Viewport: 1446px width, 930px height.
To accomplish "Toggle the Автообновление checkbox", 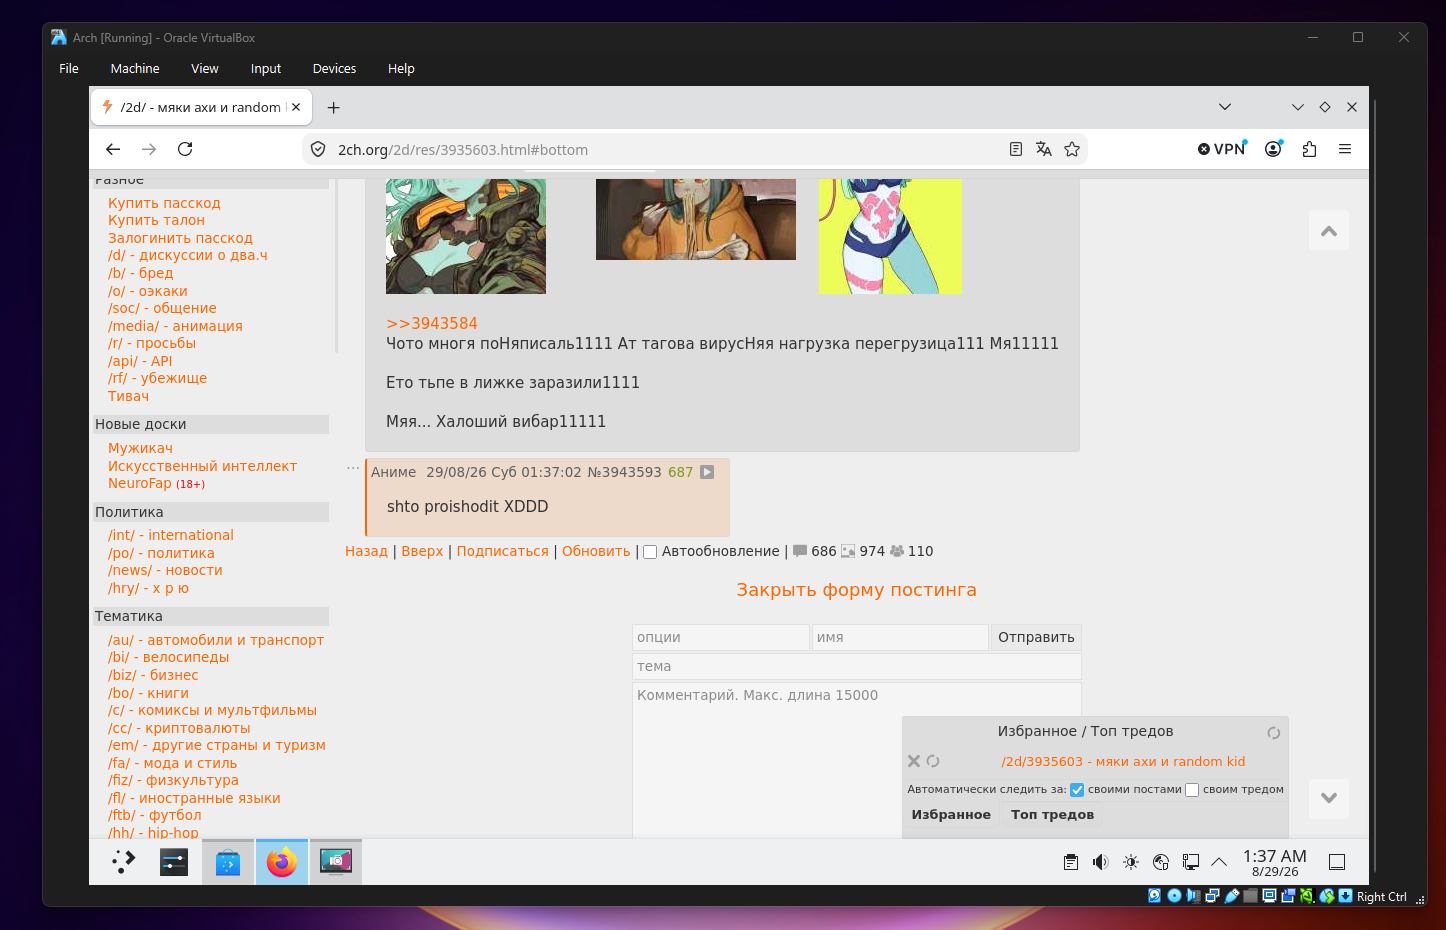I will coord(650,552).
